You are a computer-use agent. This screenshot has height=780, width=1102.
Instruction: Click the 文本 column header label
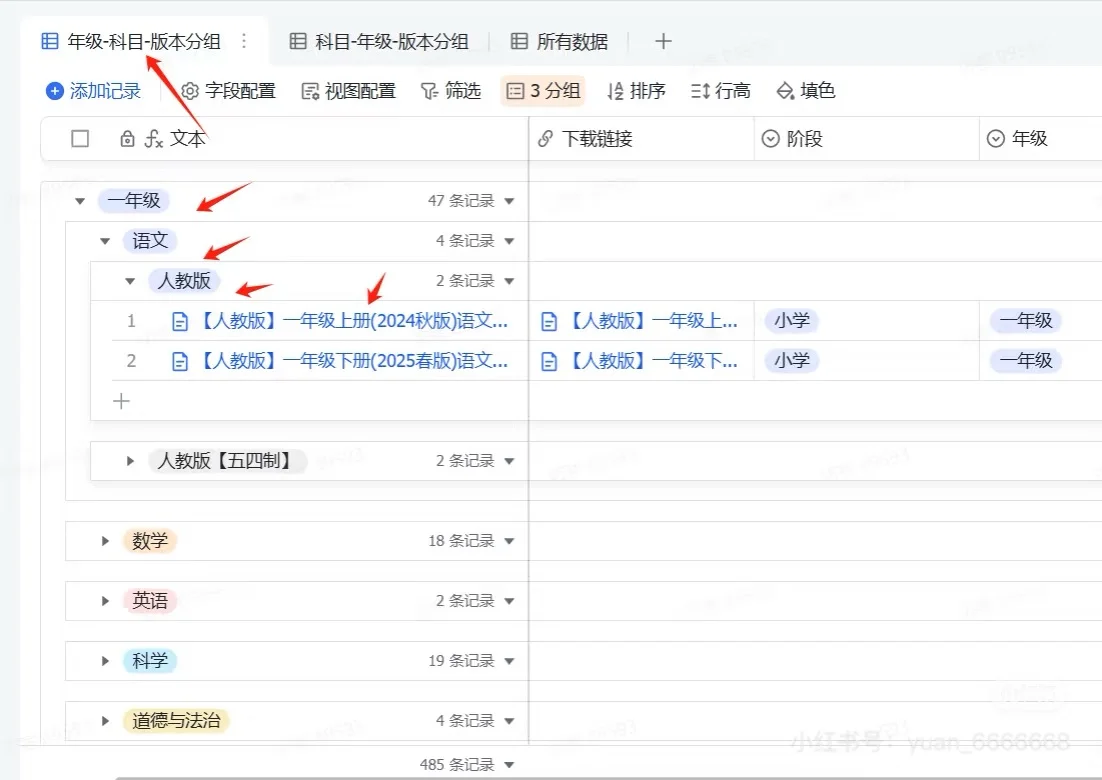(188, 138)
